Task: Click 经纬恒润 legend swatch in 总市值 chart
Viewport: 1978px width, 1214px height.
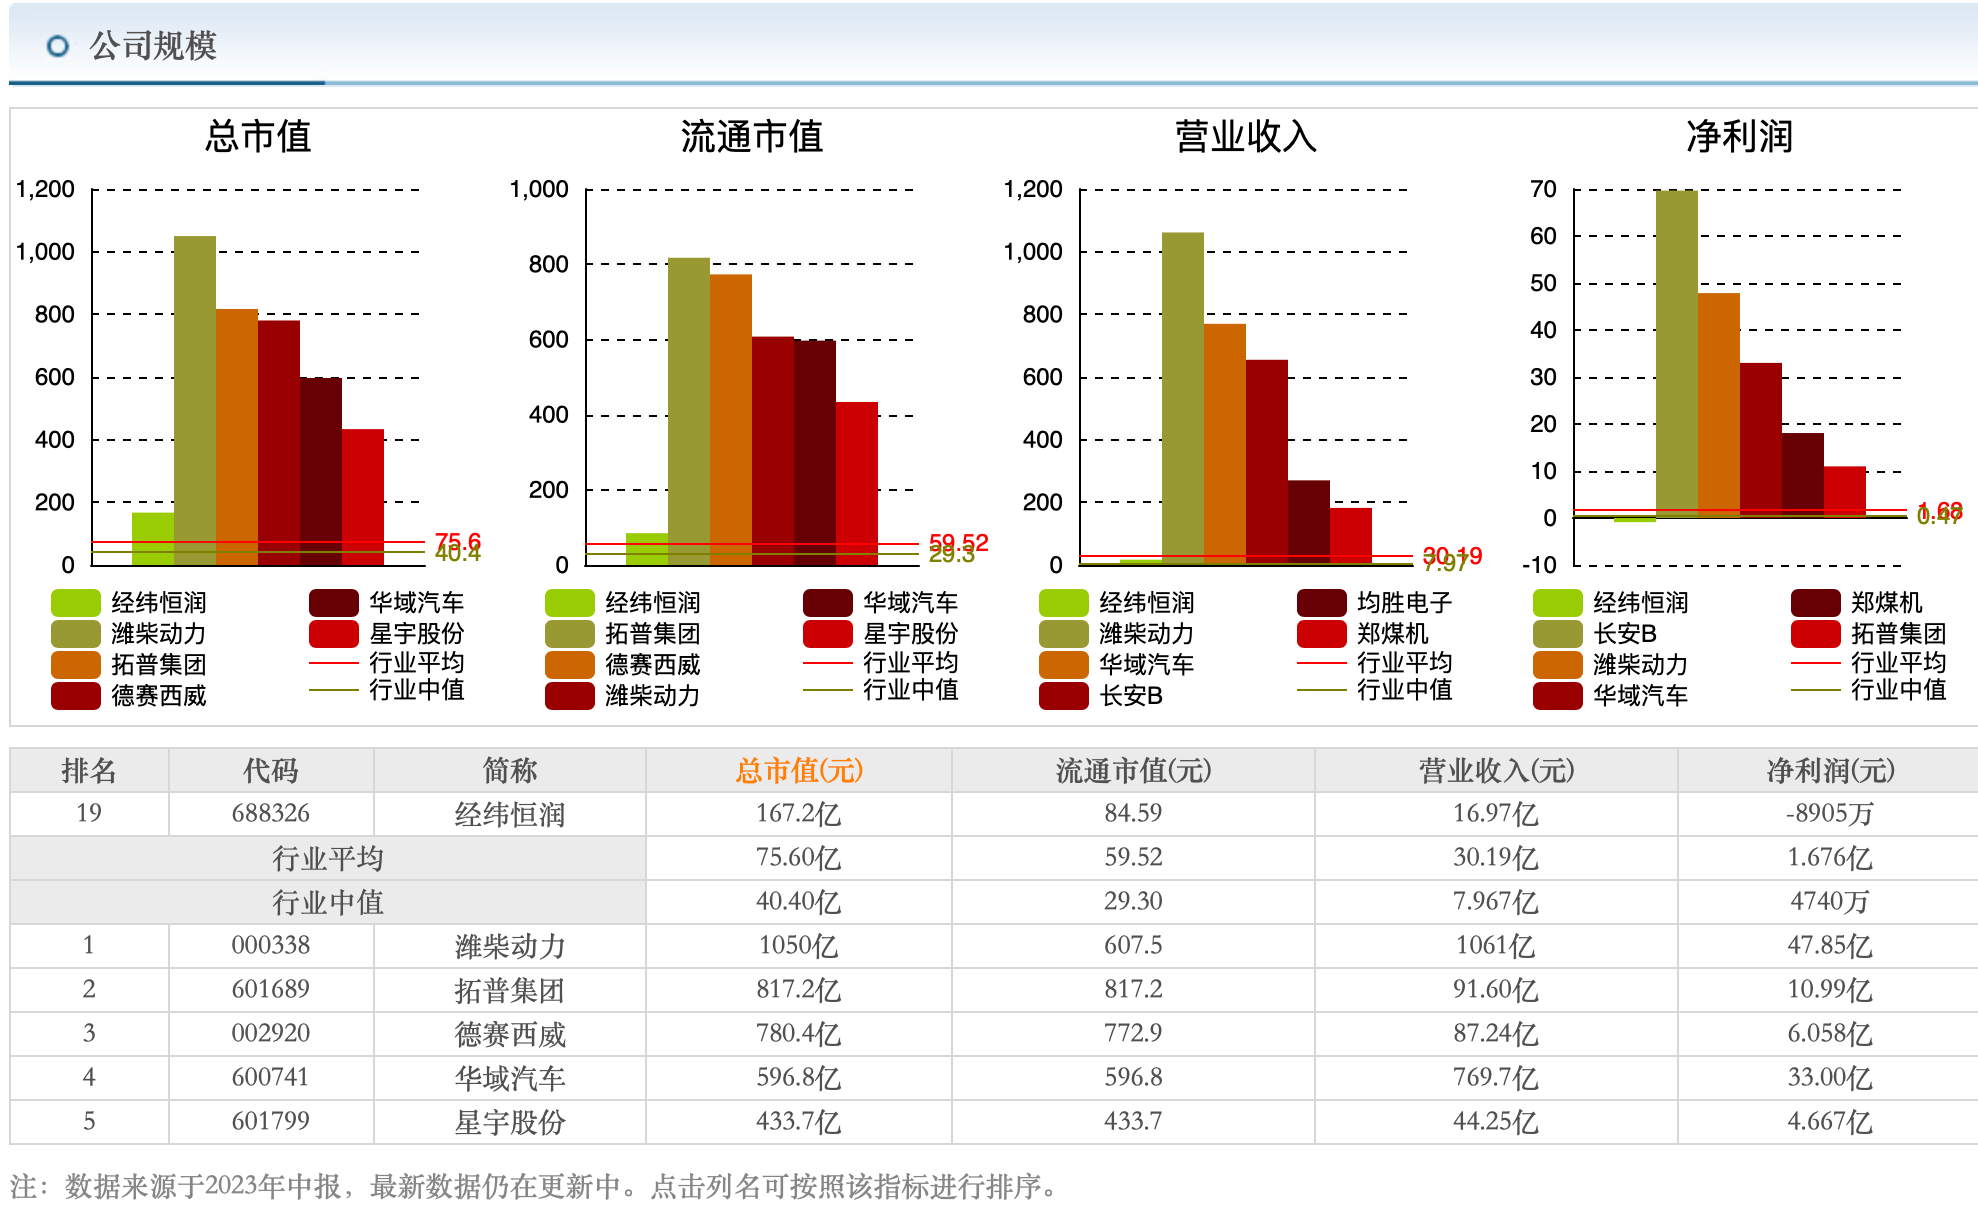Action: click(76, 603)
